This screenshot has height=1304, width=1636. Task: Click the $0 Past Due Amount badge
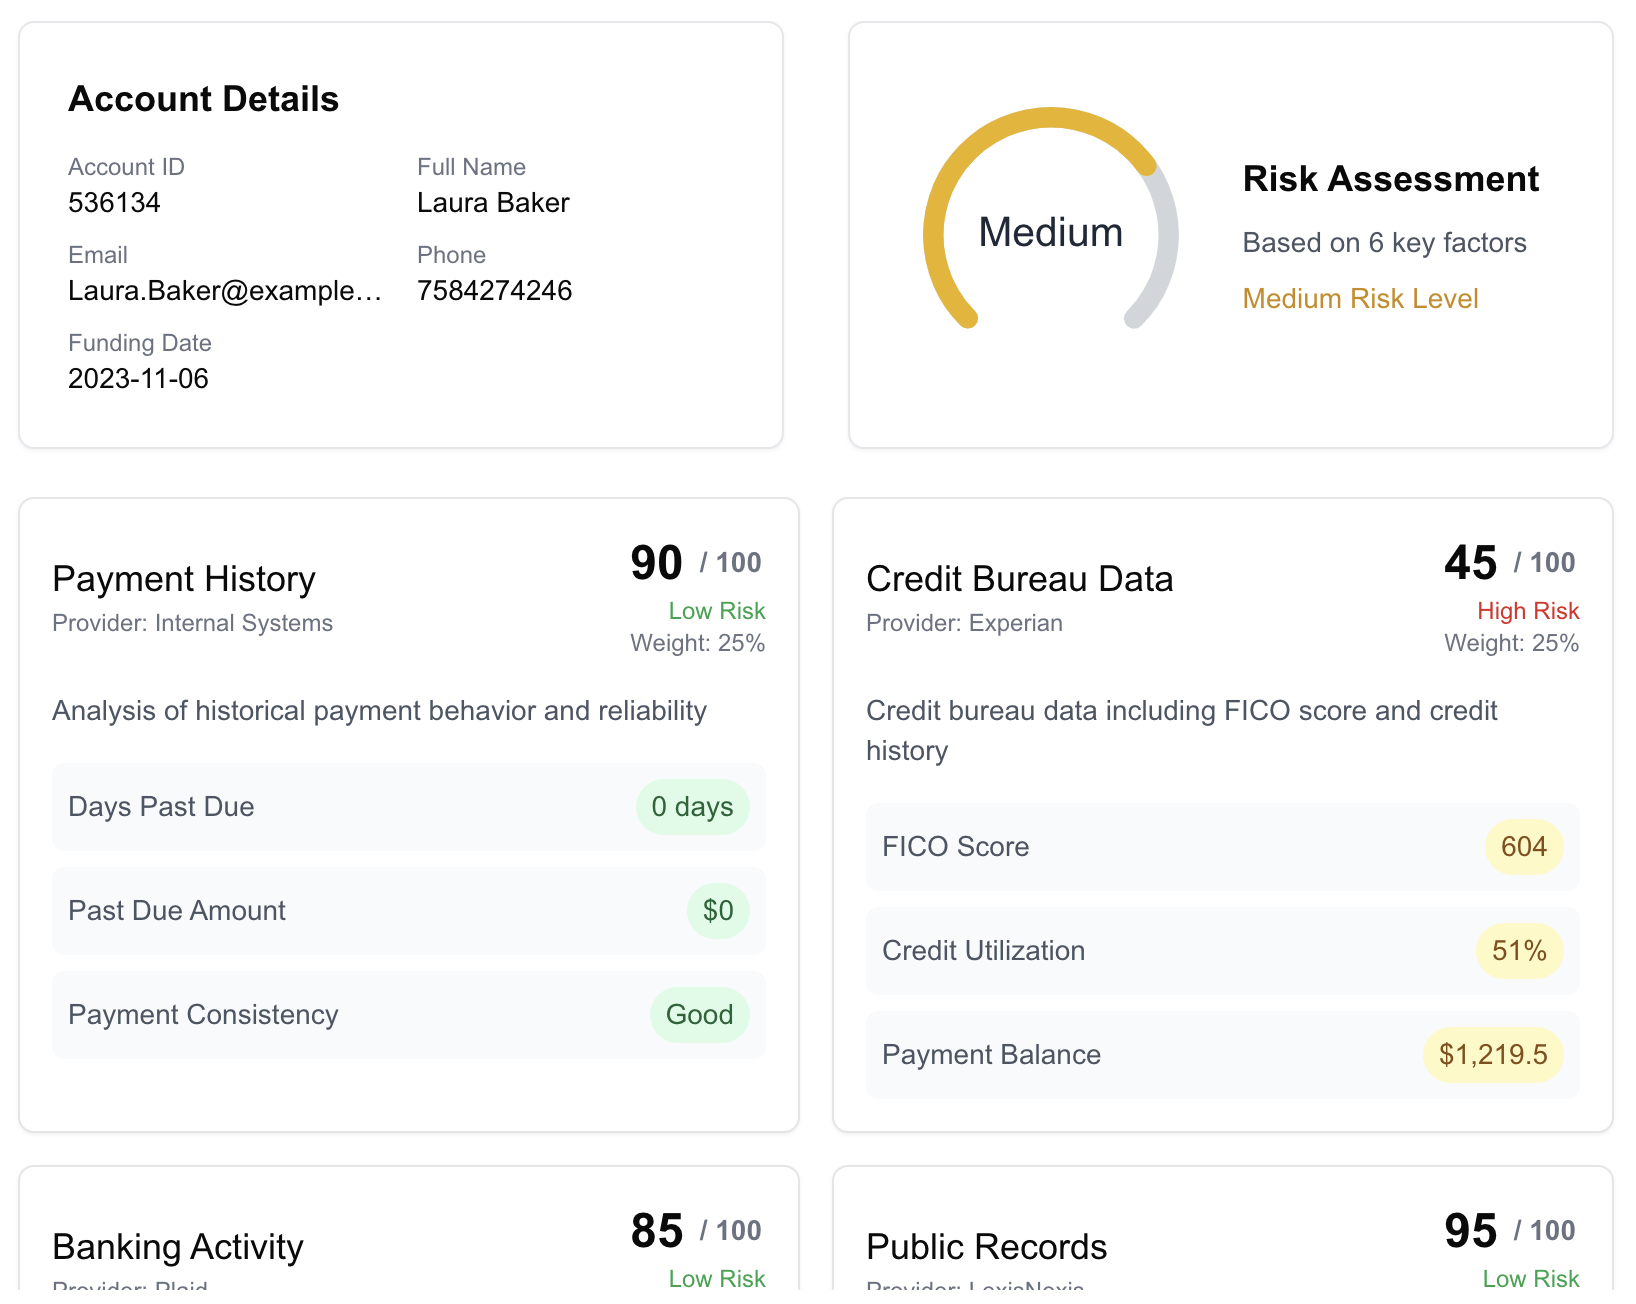click(718, 911)
